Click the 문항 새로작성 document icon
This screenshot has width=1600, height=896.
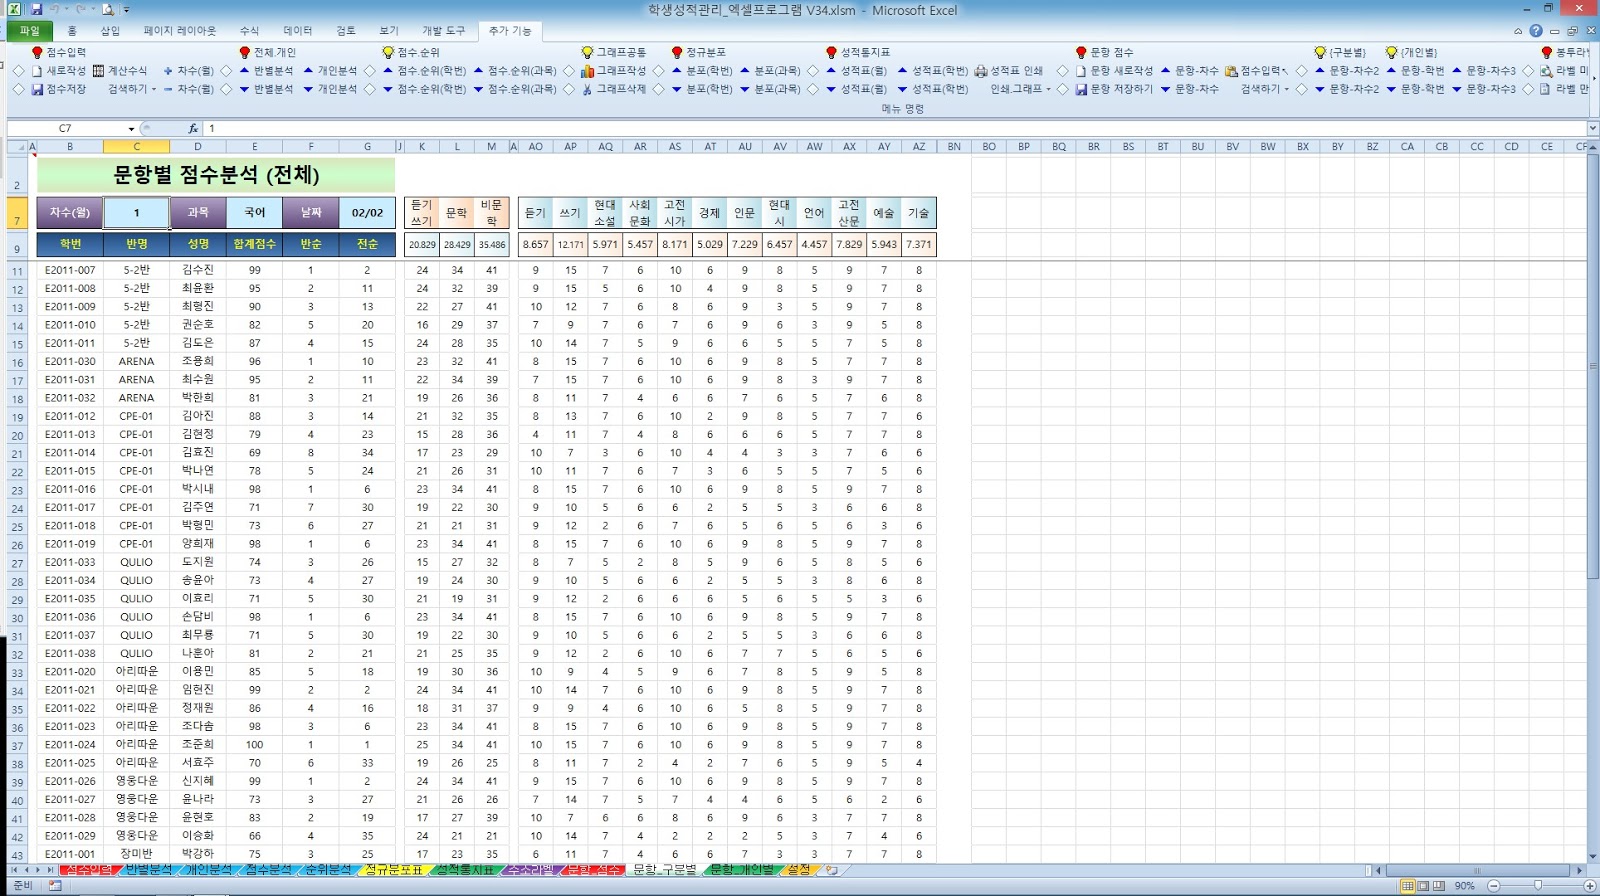pos(1081,71)
